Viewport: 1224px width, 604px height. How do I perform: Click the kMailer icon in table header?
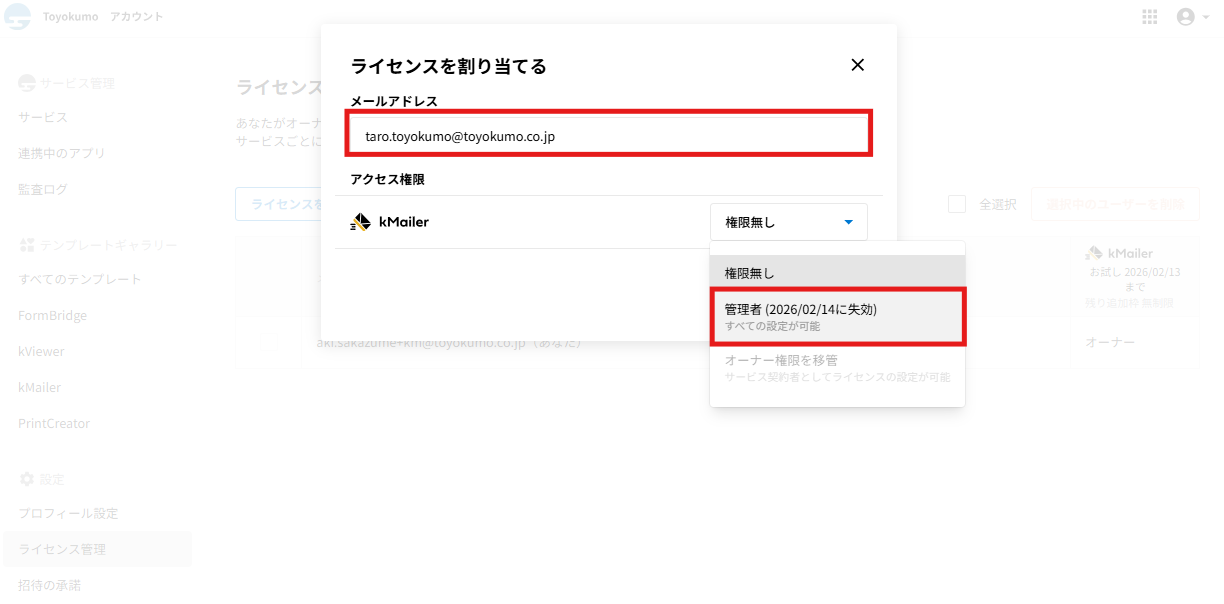(1094, 253)
